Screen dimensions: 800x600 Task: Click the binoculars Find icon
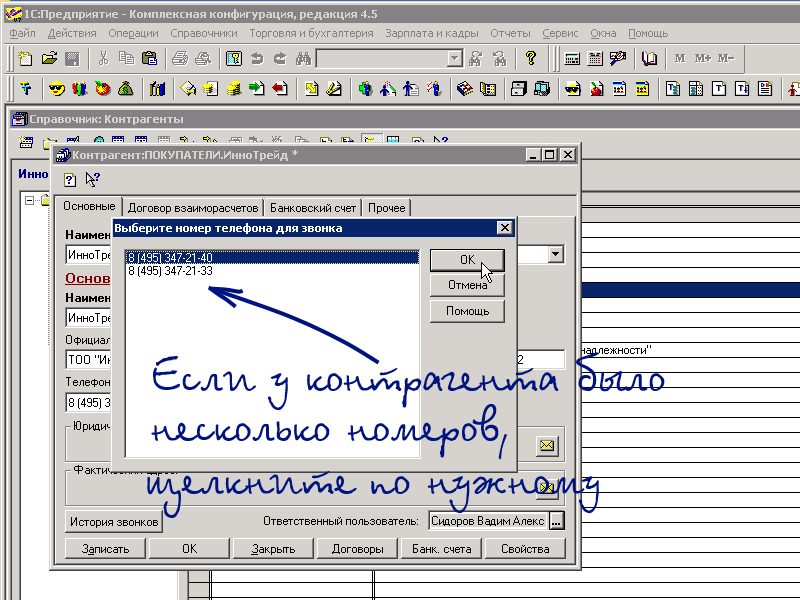pos(303,59)
